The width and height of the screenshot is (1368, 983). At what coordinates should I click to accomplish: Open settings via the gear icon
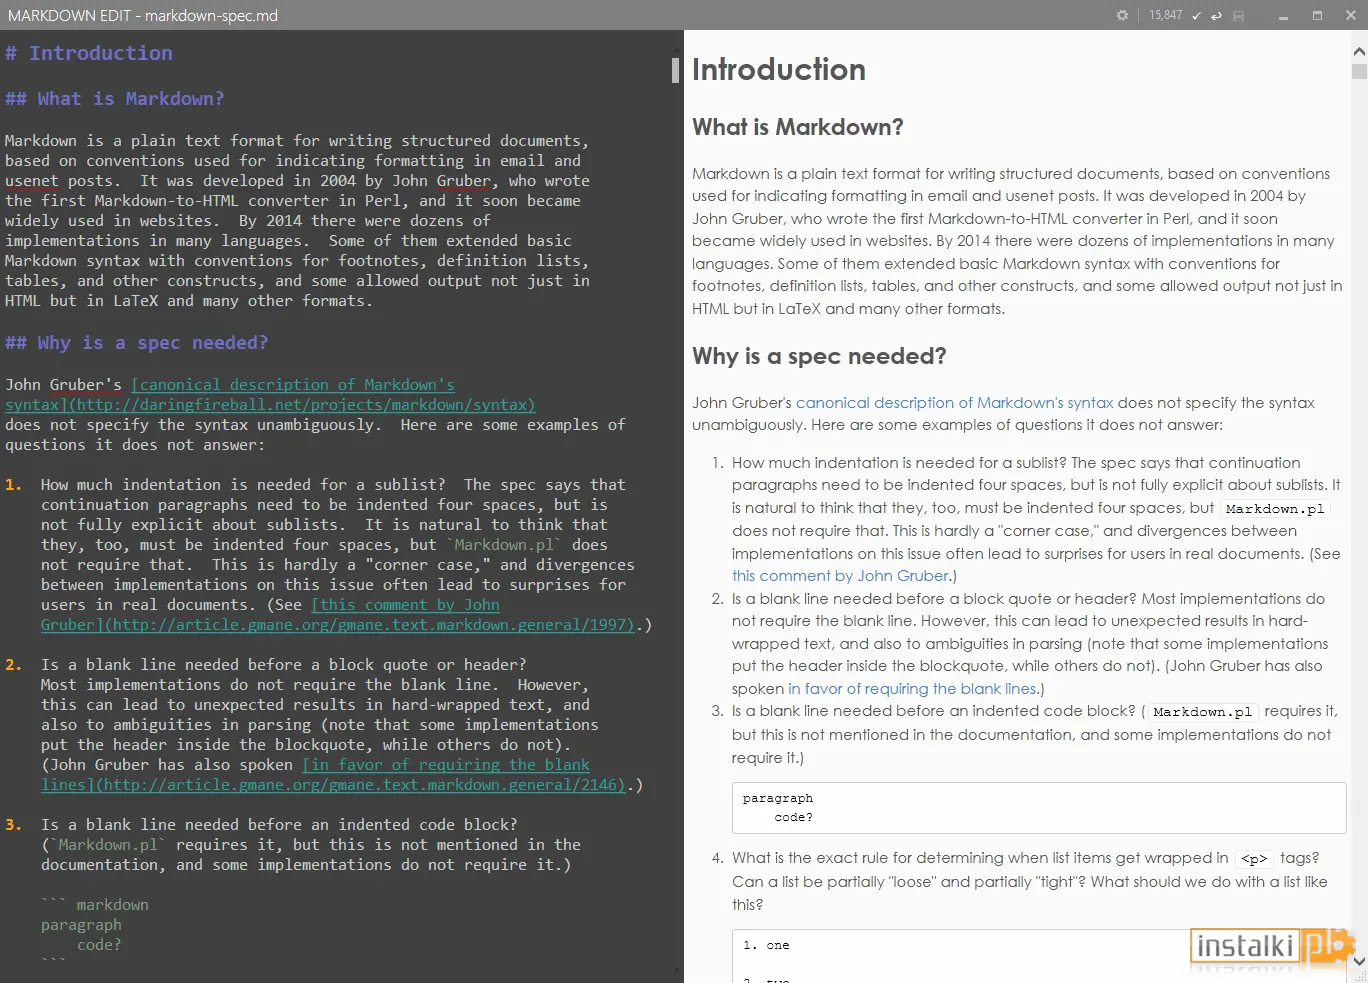1122,15
